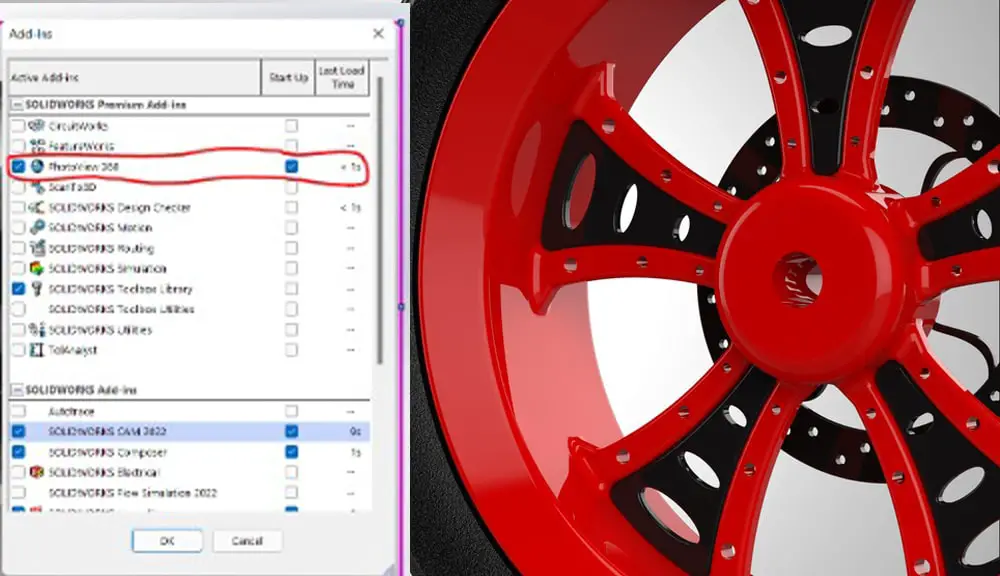Click the SOLIDWORKS Design Checker icon
1000x576 pixels.
(x=37, y=207)
